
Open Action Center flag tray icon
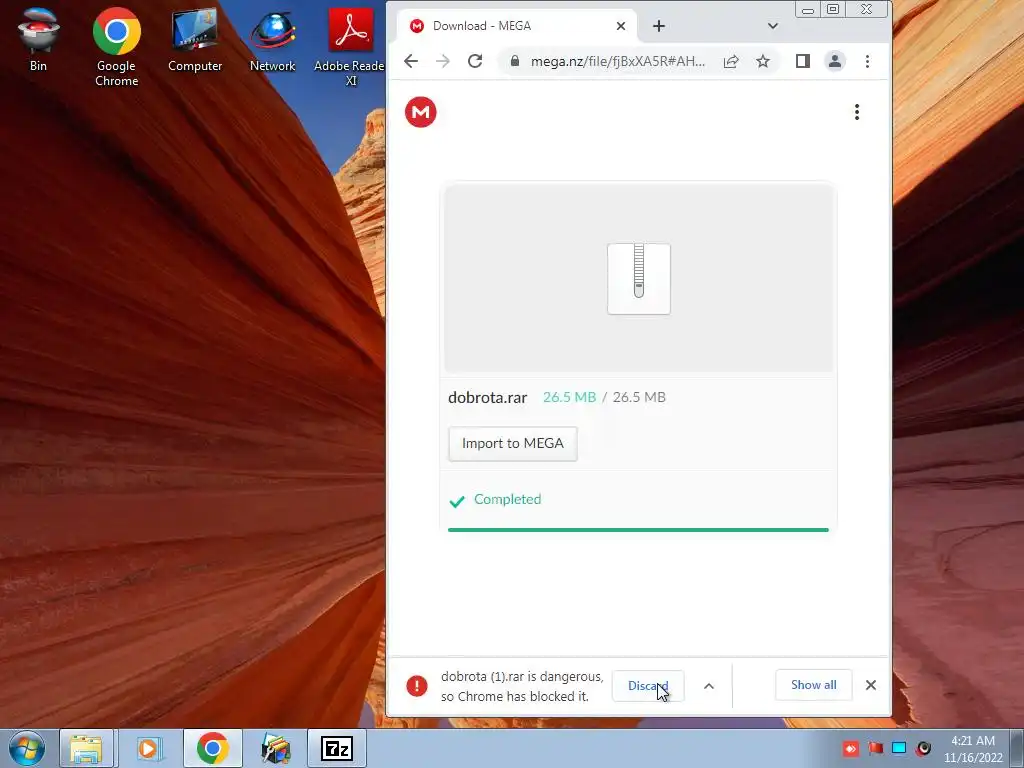point(875,748)
